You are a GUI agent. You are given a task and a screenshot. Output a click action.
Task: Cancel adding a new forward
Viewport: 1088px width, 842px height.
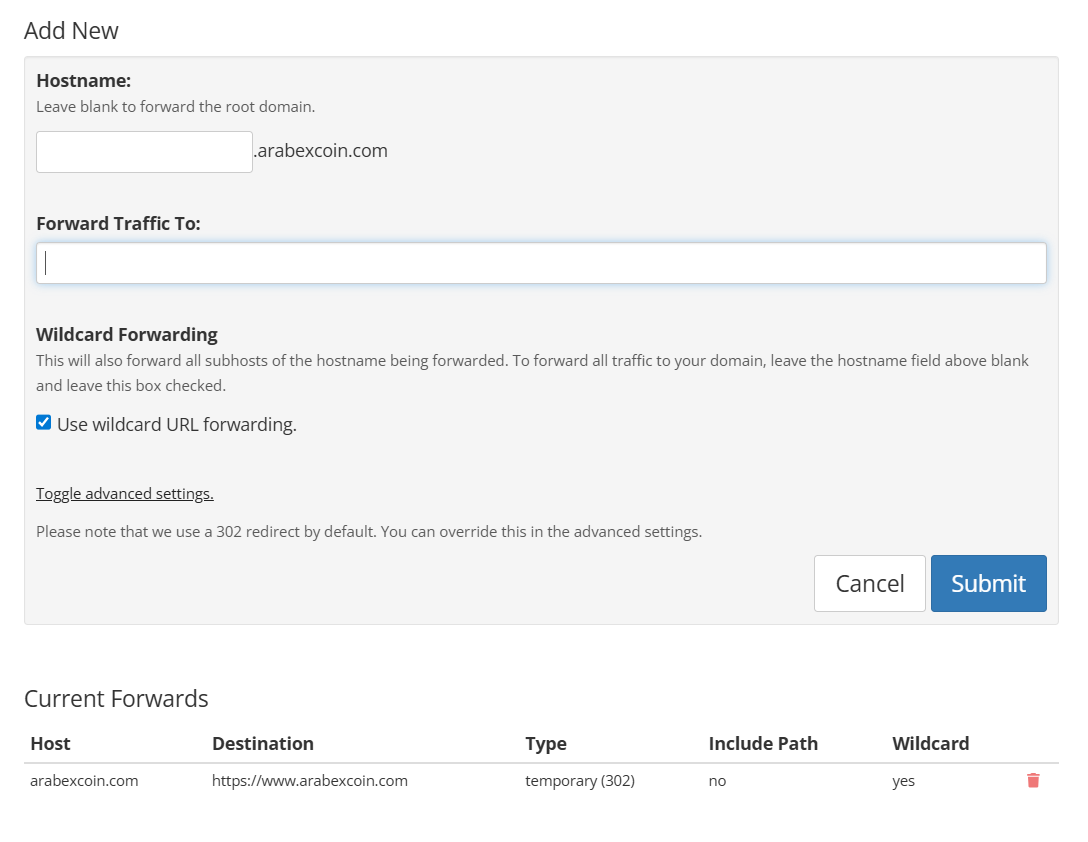[x=869, y=583]
